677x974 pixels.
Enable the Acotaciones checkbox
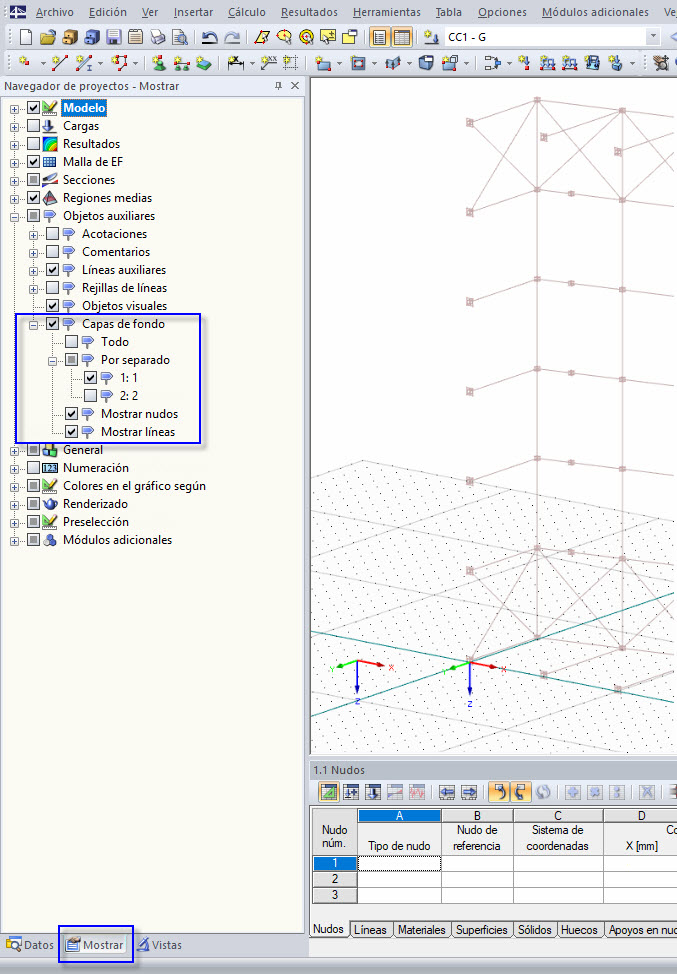click(53, 234)
